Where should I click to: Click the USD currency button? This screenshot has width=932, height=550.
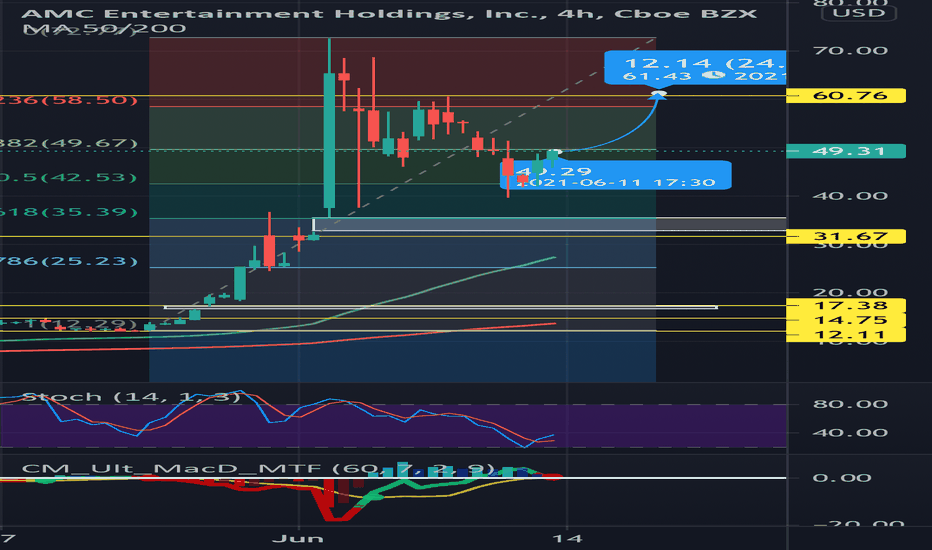(858, 12)
